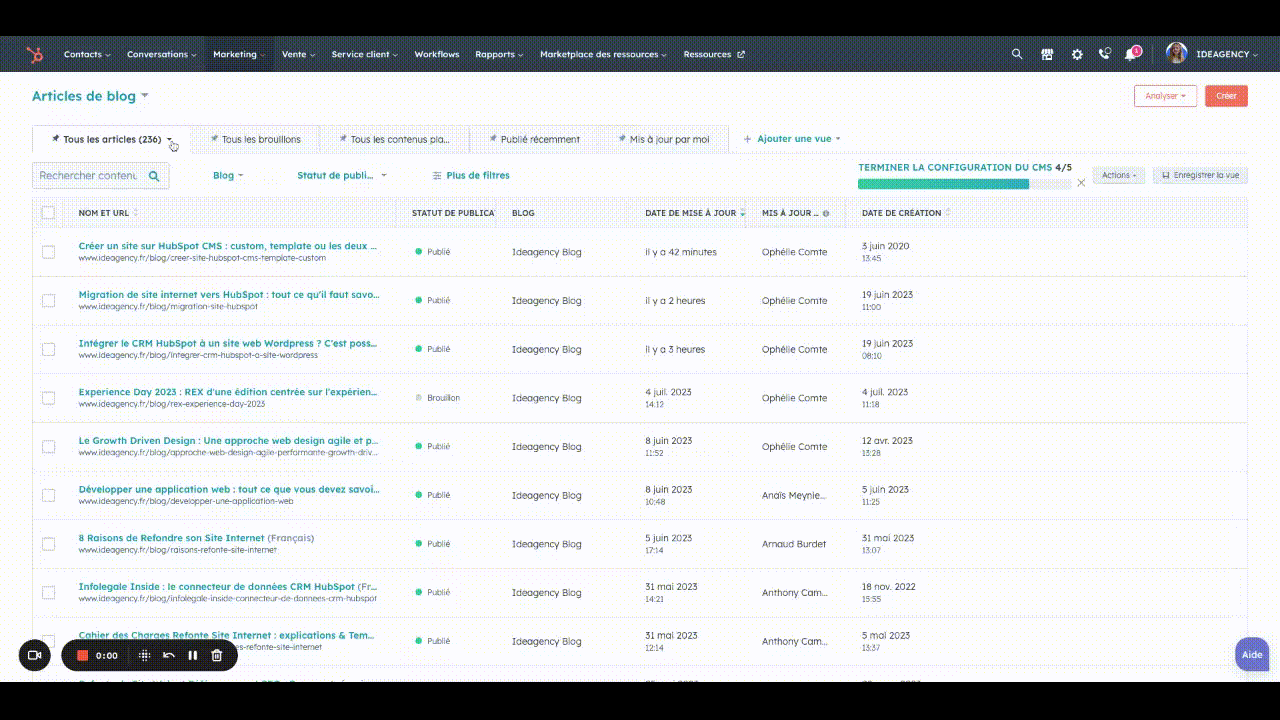Image resolution: width=1280 pixels, height=720 pixels.
Task: Open the Service client menu
Action: [x=364, y=54]
